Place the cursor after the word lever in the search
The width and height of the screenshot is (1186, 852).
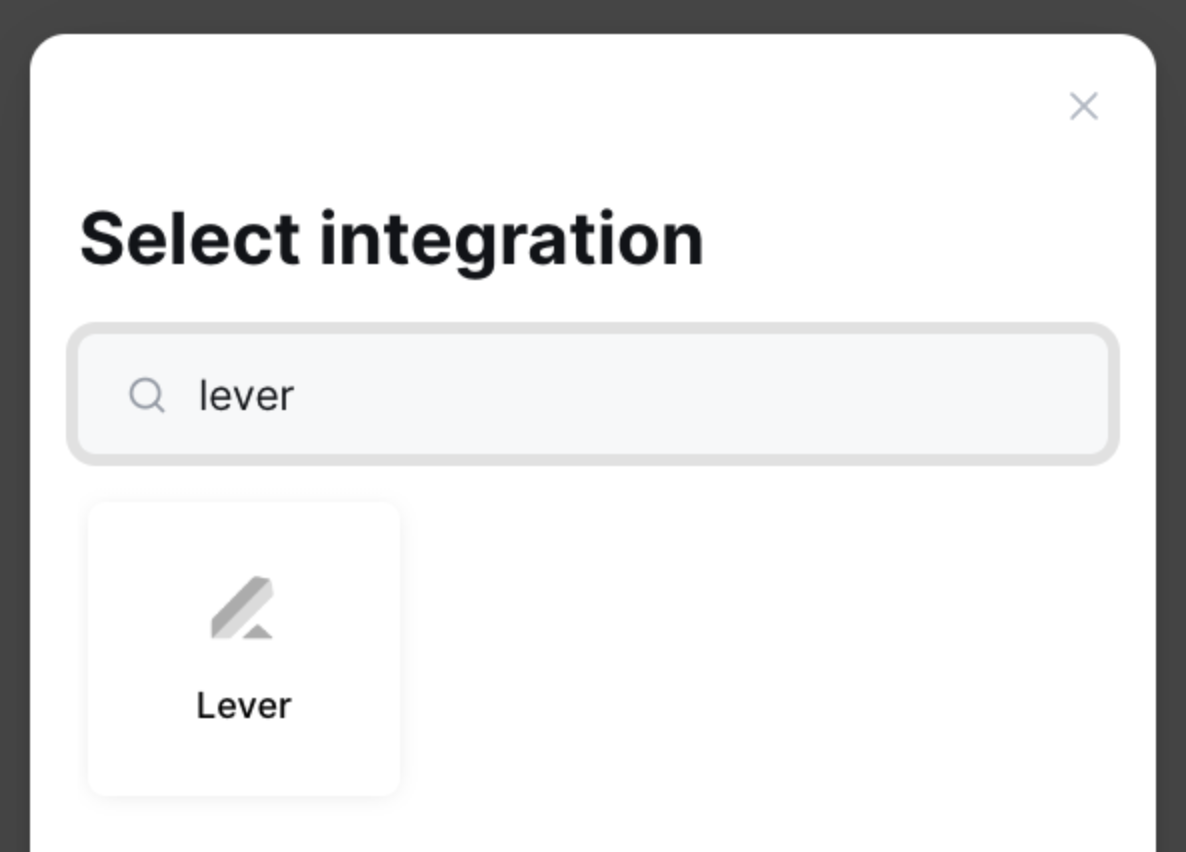pos(296,396)
